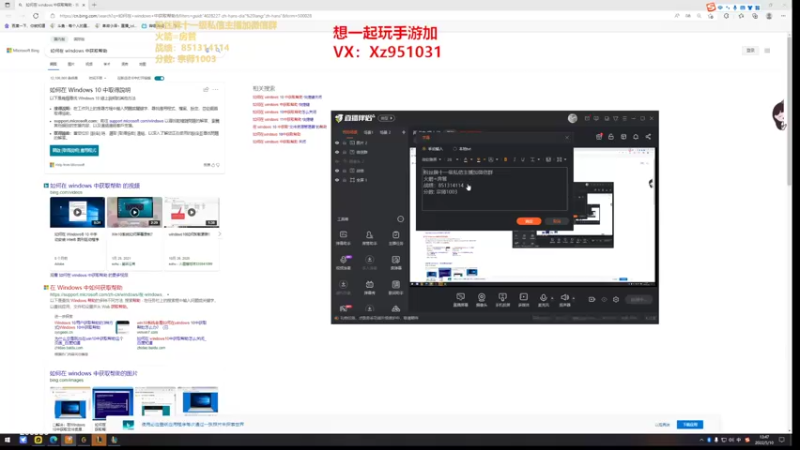Image resolution: width=800 pixels, height=450 pixels.
Task: Open the mode dropdown beside the app logo
Action: (x=386, y=118)
